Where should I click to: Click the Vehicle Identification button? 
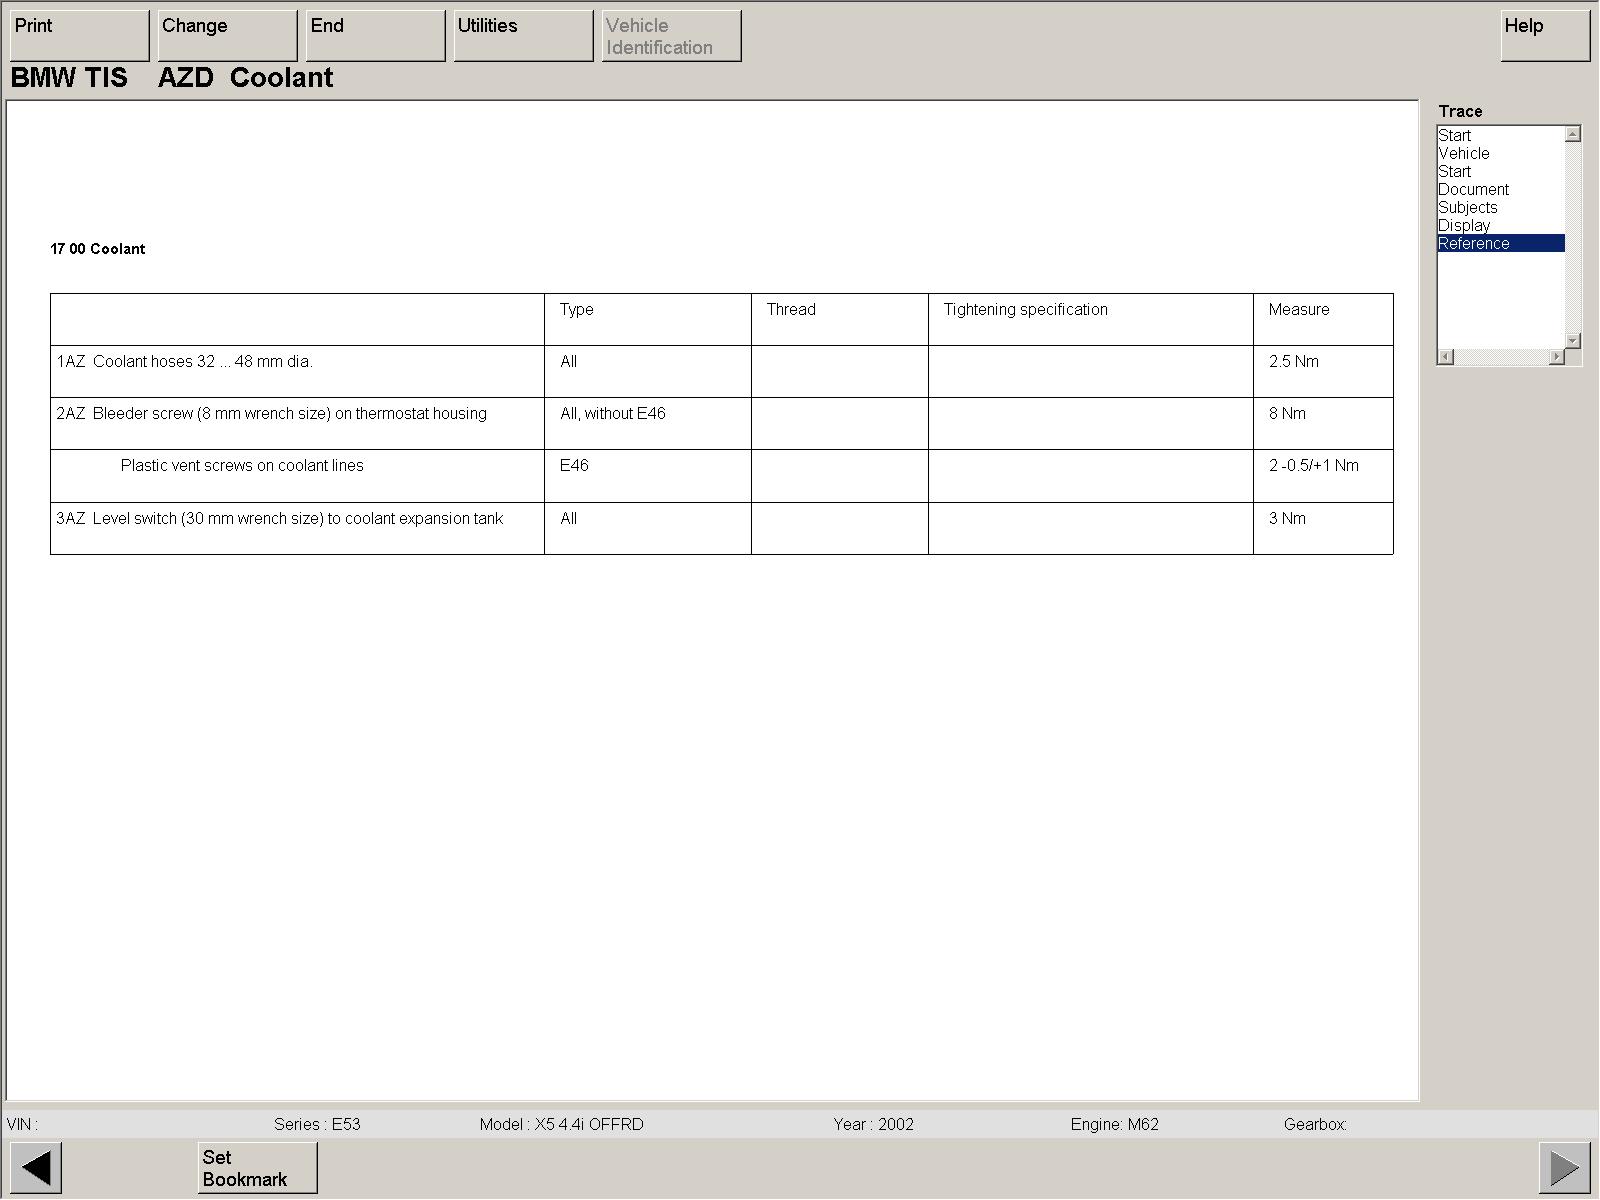click(x=671, y=36)
